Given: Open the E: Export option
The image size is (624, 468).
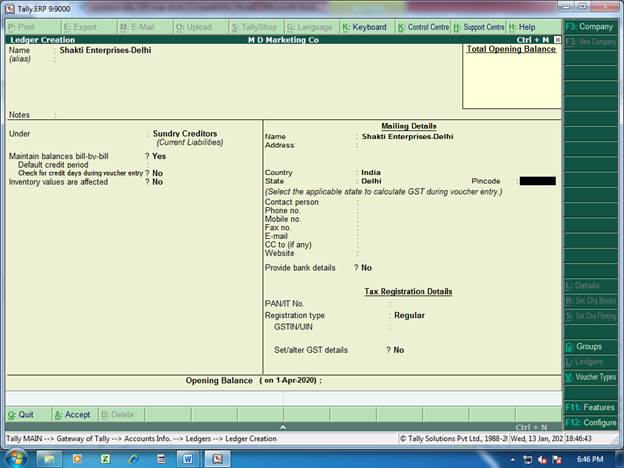Looking at the screenshot, I should point(90,27).
